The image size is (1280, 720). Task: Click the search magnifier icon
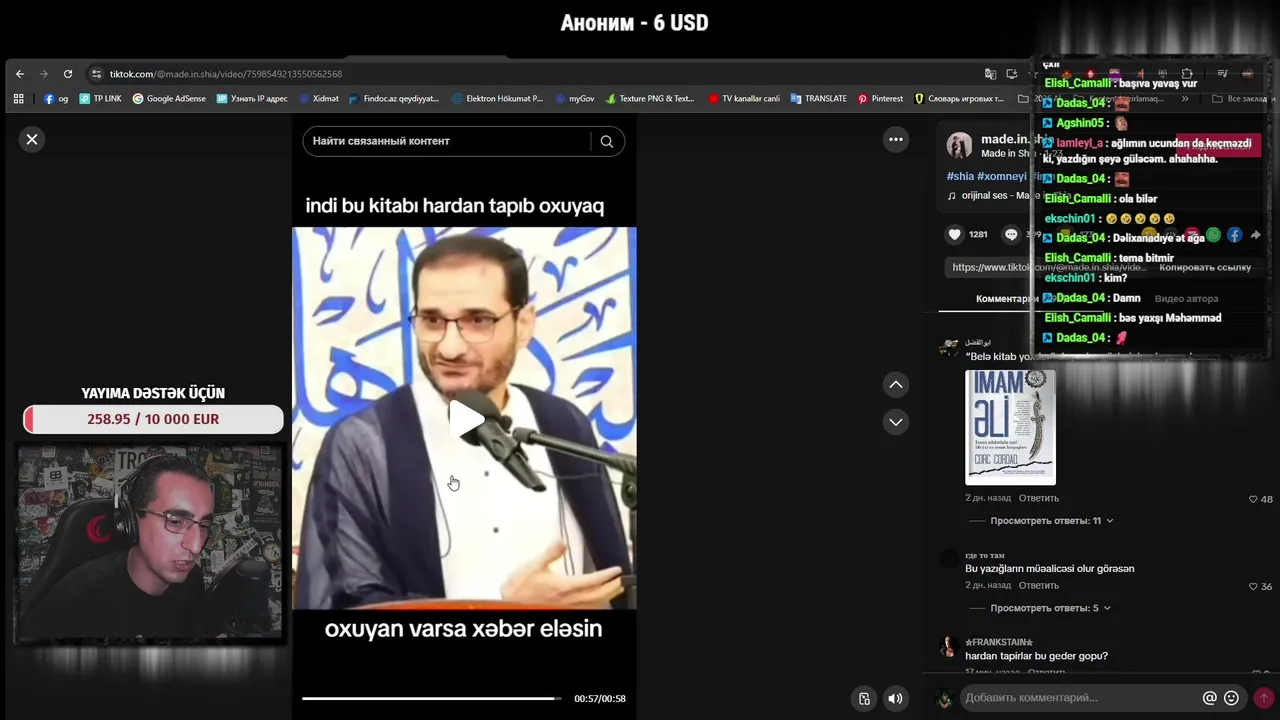606,141
